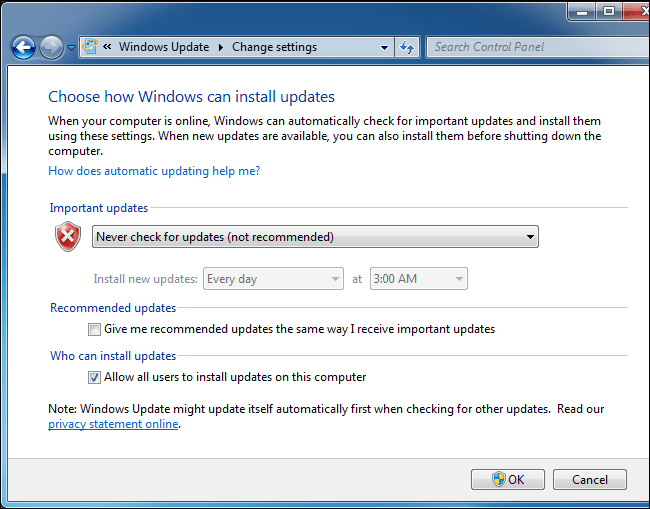This screenshot has width=650, height=509.
Task: Go to Windows Update breadcrumb
Action: [x=164, y=47]
